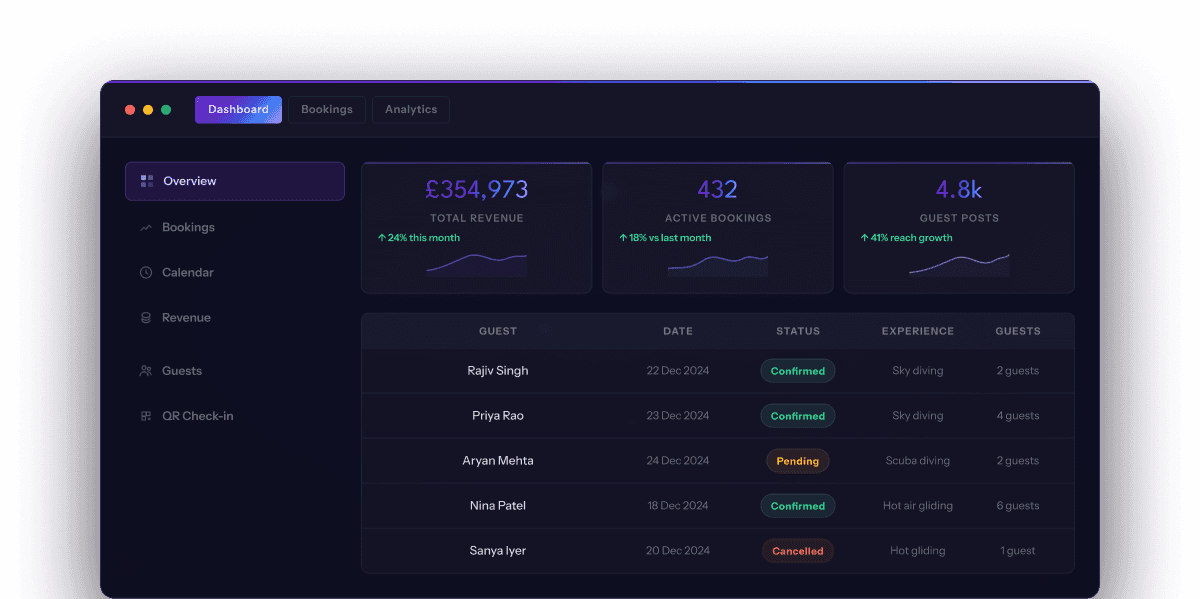The image size is (1200, 599).
Task: Click the Overview grid icon in sidebar
Action: (147, 181)
